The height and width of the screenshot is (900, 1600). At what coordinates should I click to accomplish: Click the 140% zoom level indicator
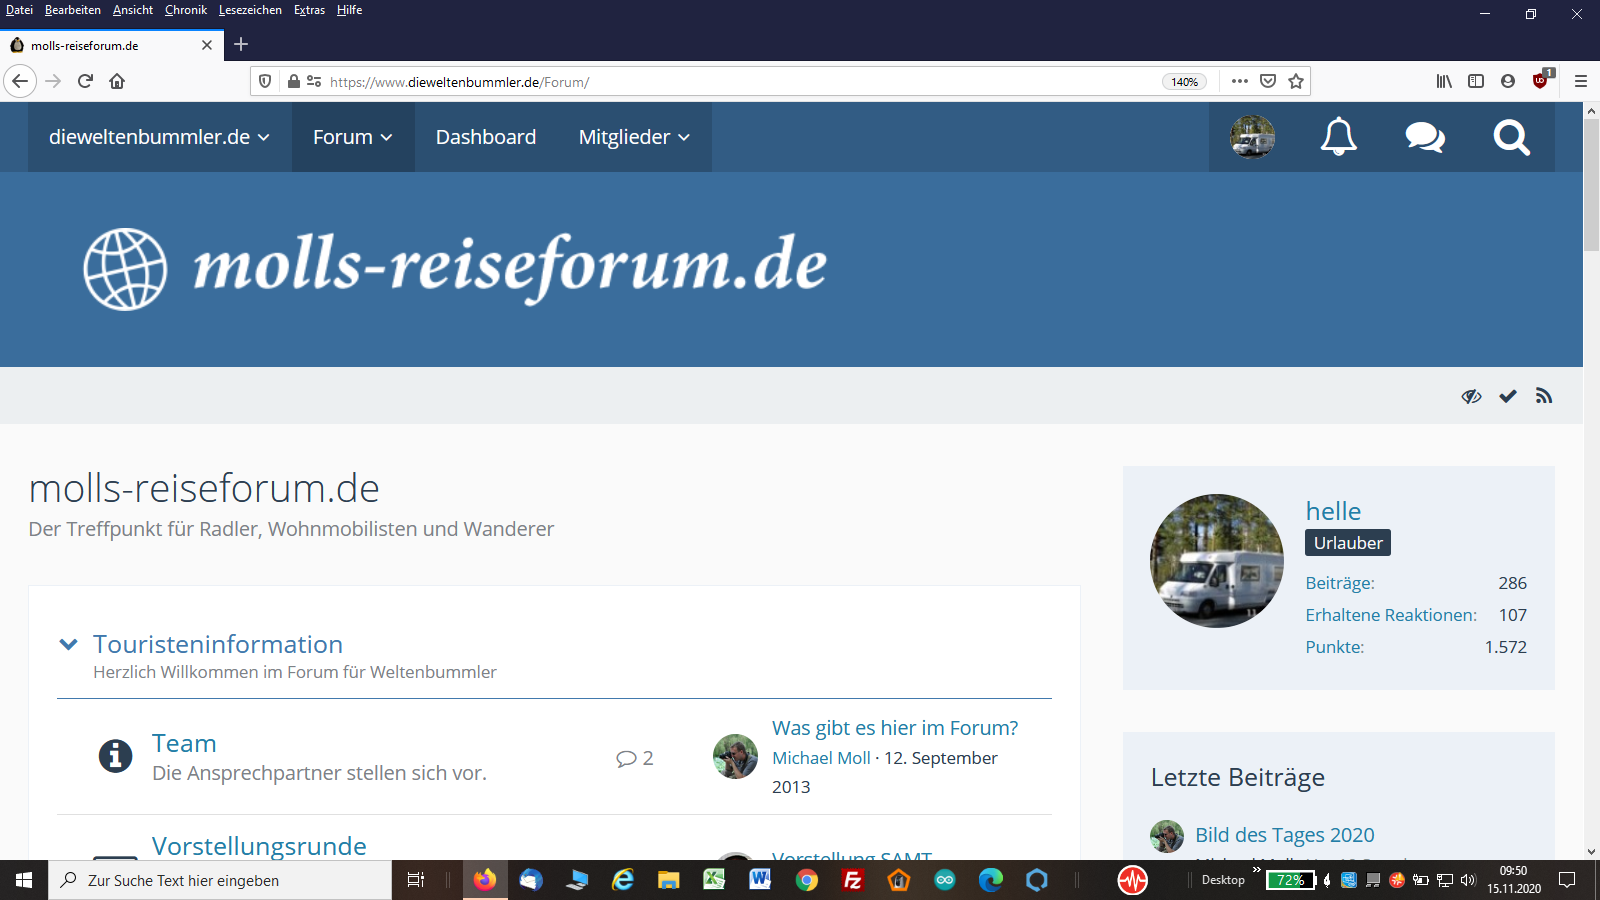click(x=1184, y=82)
